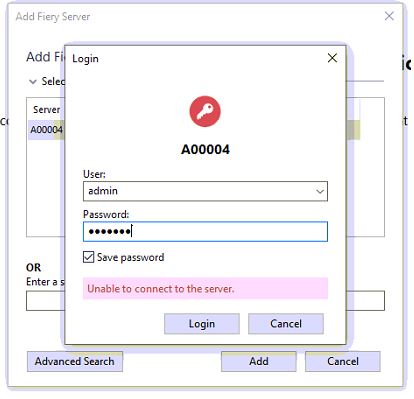Open the User dropdown list
The height and width of the screenshot is (399, 414).
coord(320,191)
